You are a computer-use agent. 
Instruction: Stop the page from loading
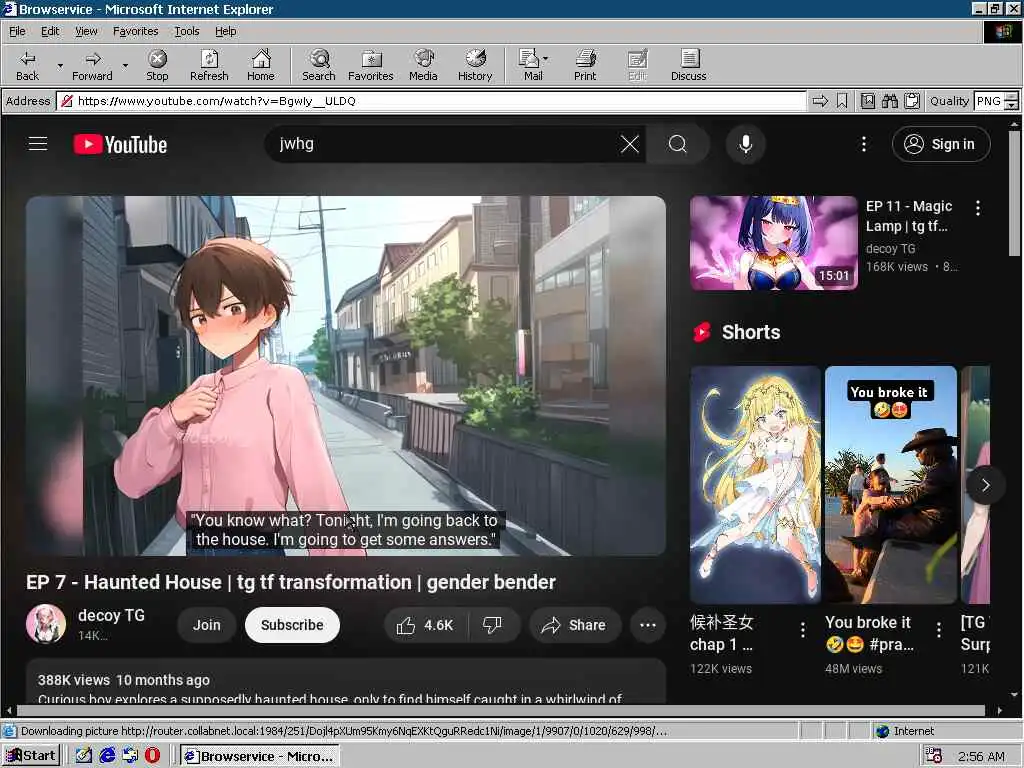(157, 65)
